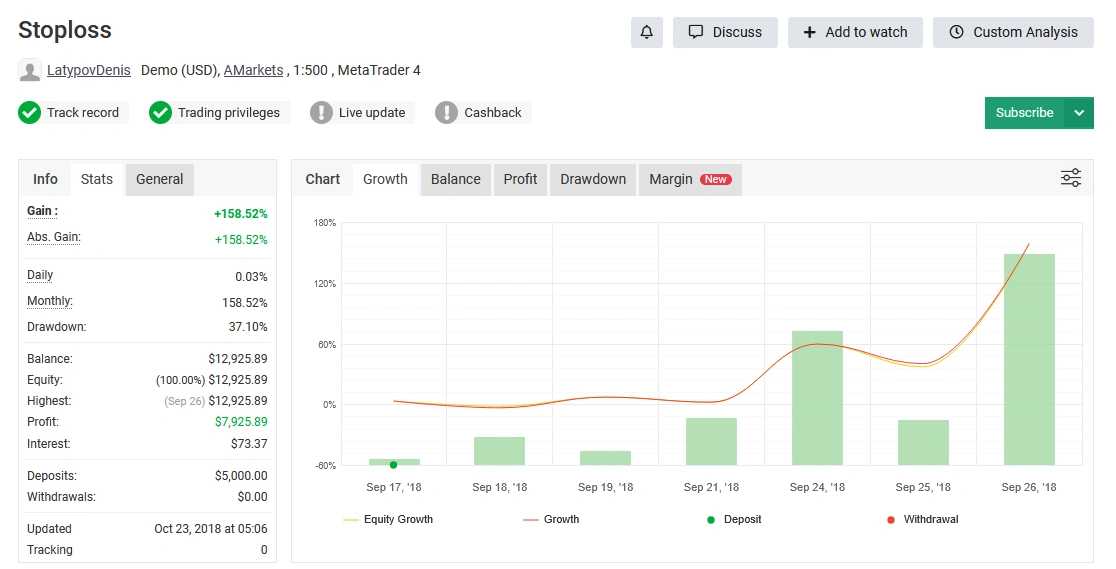1116x569 pixels.
Task: Open chart settings sliders icon
Action: point(1070,178)
